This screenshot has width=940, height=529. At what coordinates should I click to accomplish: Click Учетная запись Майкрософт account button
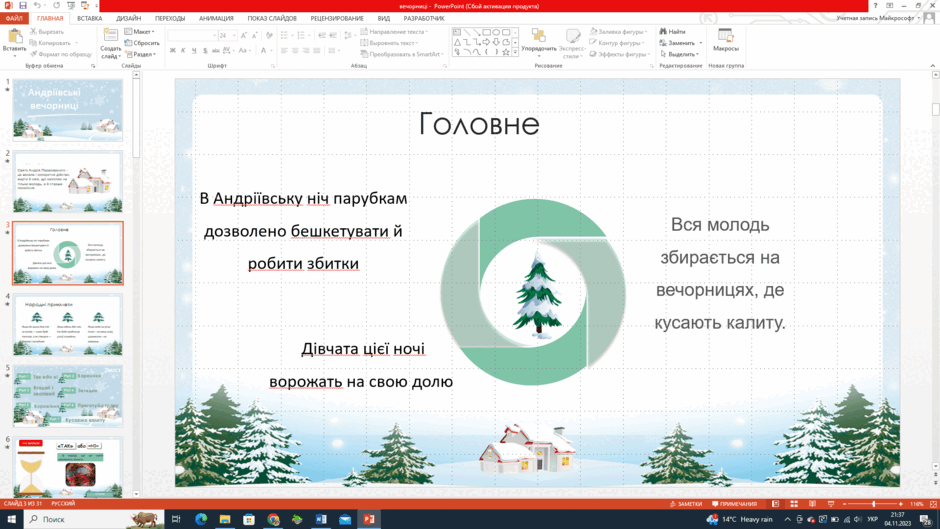click(879, 18)
